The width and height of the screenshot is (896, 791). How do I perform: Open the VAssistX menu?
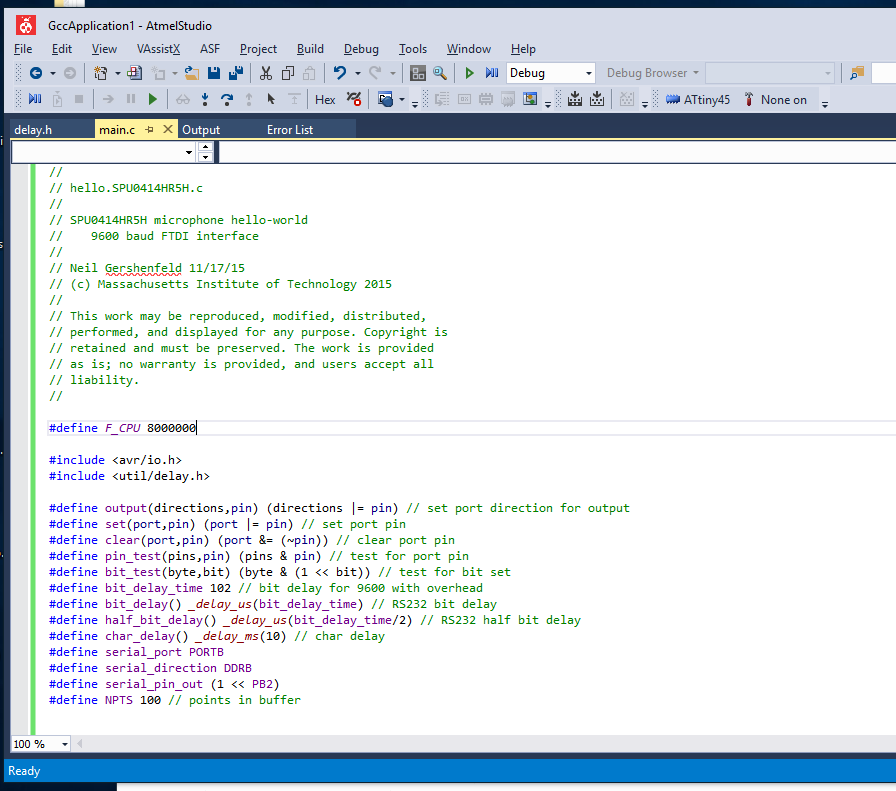[x=158, y=48]
